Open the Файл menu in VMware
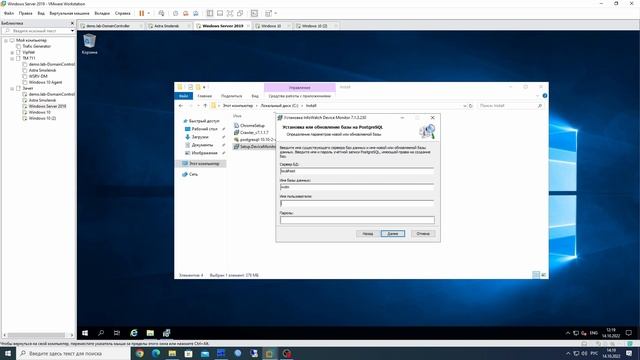 pos(9,13)
